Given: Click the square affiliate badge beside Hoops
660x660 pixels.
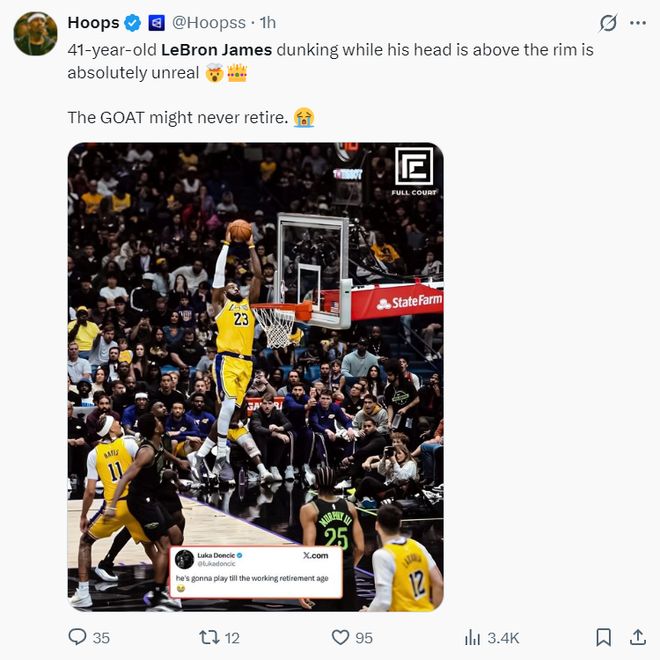Looking at the screenshot, I should (x=156, y=23).
